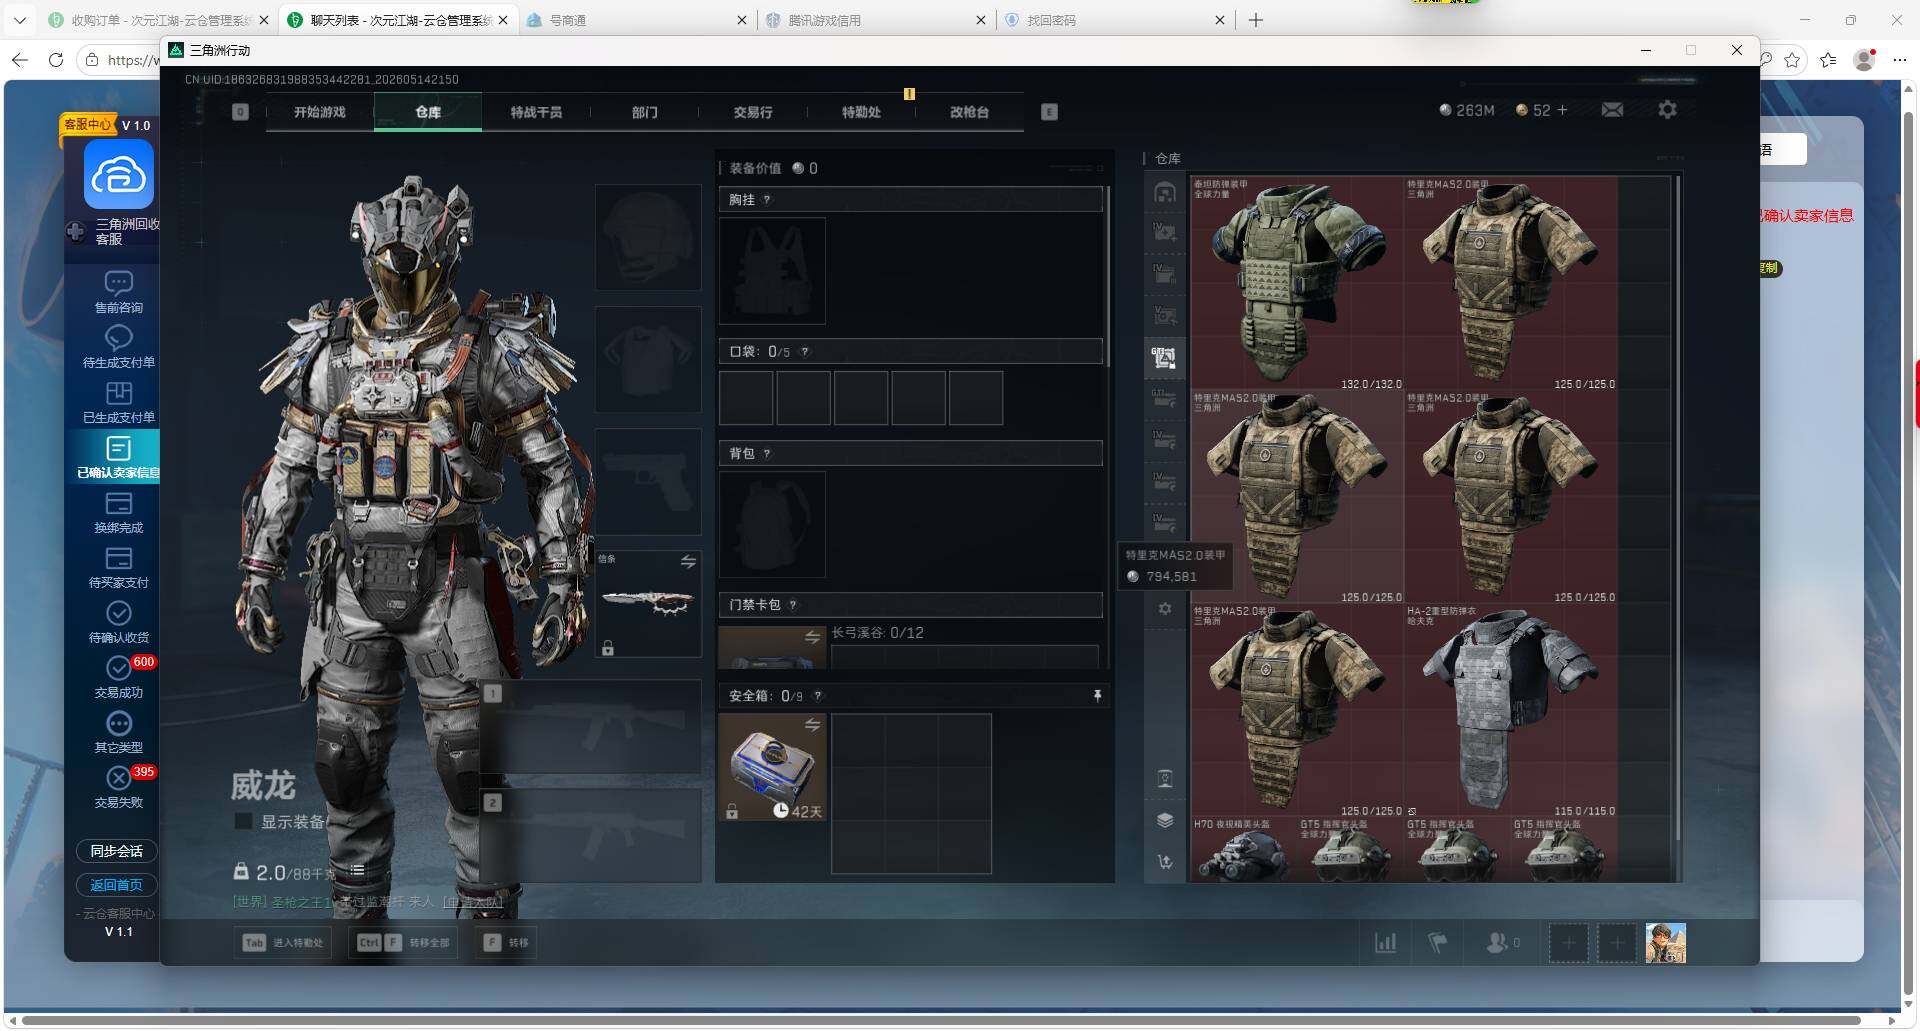The width and height of the screenshot is (1920, 1031).
Task: Click primary weapon slot 2
Action: (591, 836)
